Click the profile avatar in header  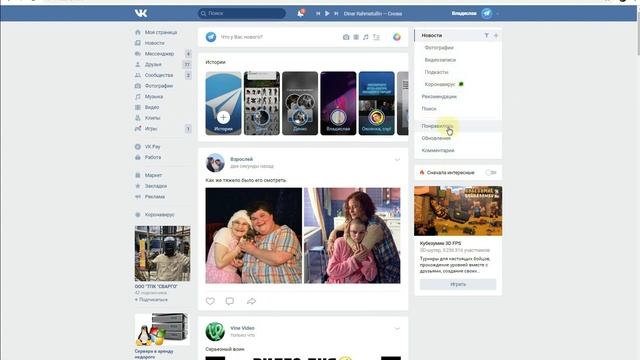coord(487,13)
